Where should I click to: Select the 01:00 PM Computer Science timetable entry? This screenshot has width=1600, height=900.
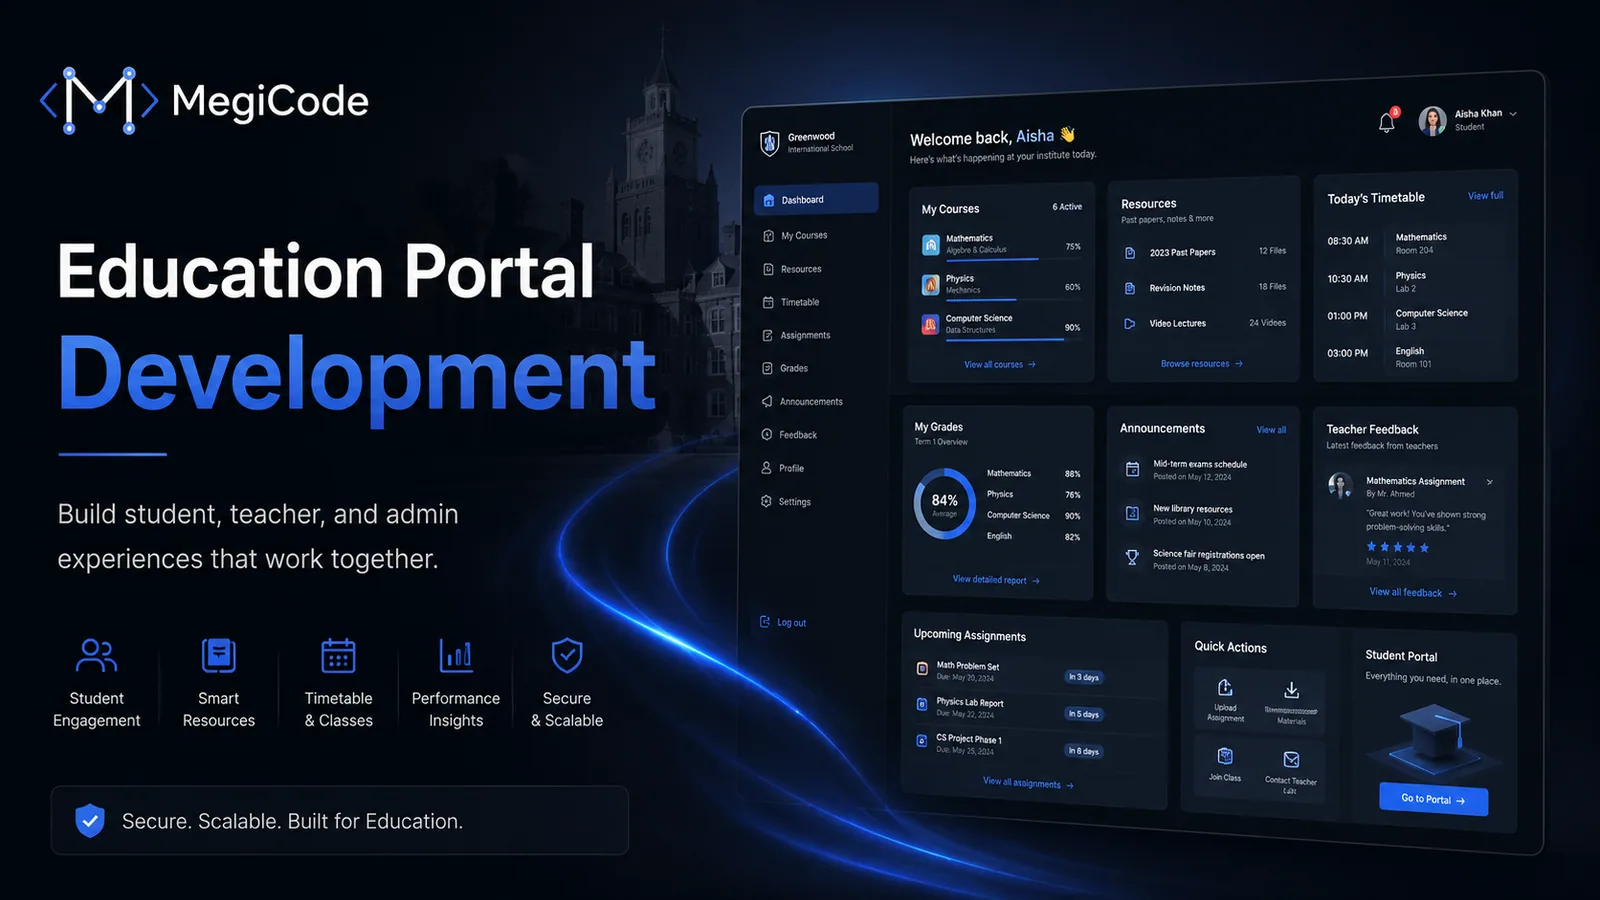click(1414, 319)
